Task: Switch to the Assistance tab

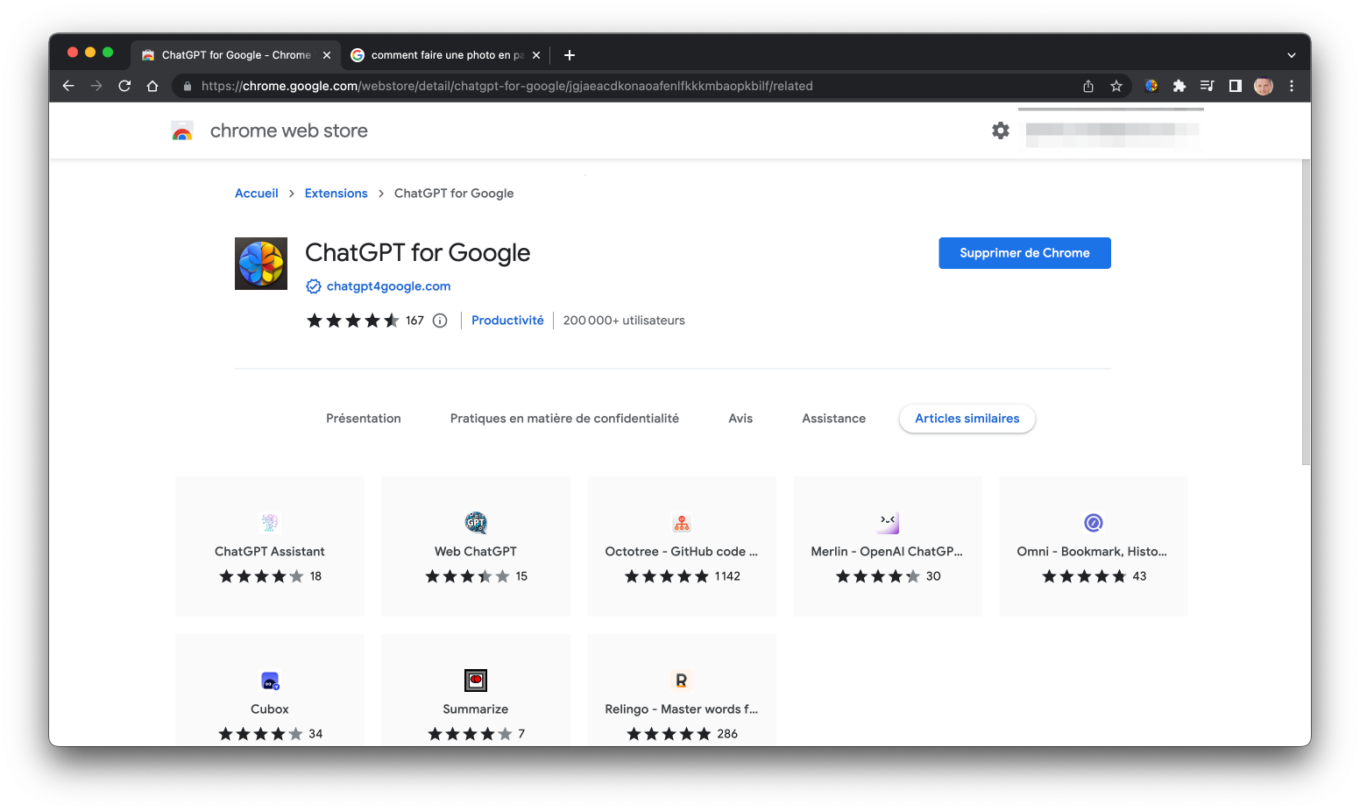Action: (833, 418)
